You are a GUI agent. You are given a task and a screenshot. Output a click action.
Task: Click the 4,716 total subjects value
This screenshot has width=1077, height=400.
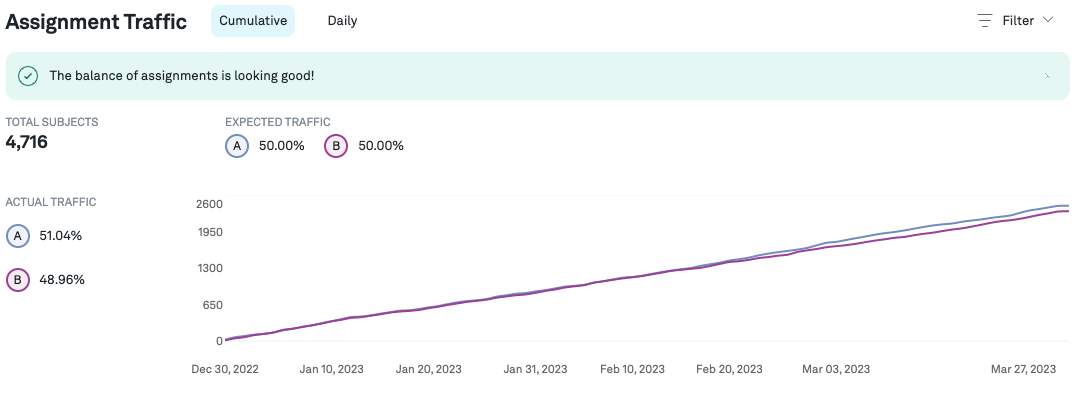point(27,142)
